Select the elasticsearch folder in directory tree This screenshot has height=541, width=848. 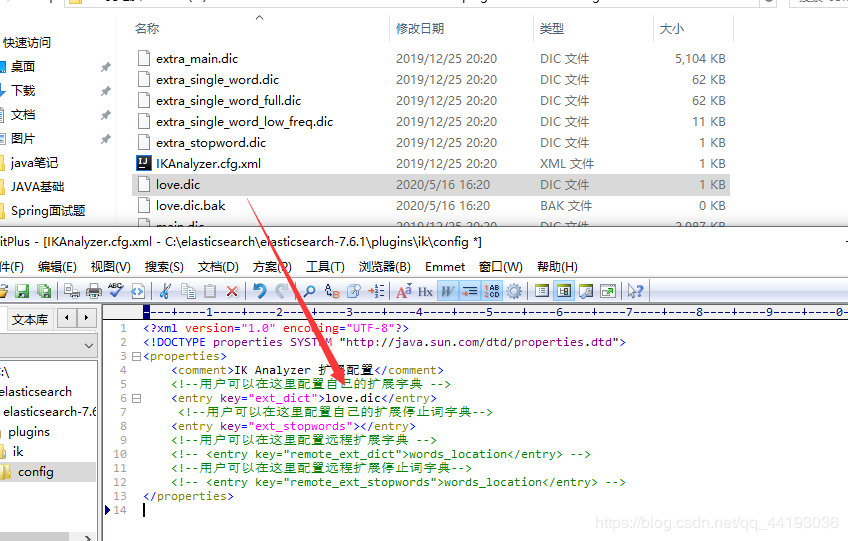pos(36,392)
